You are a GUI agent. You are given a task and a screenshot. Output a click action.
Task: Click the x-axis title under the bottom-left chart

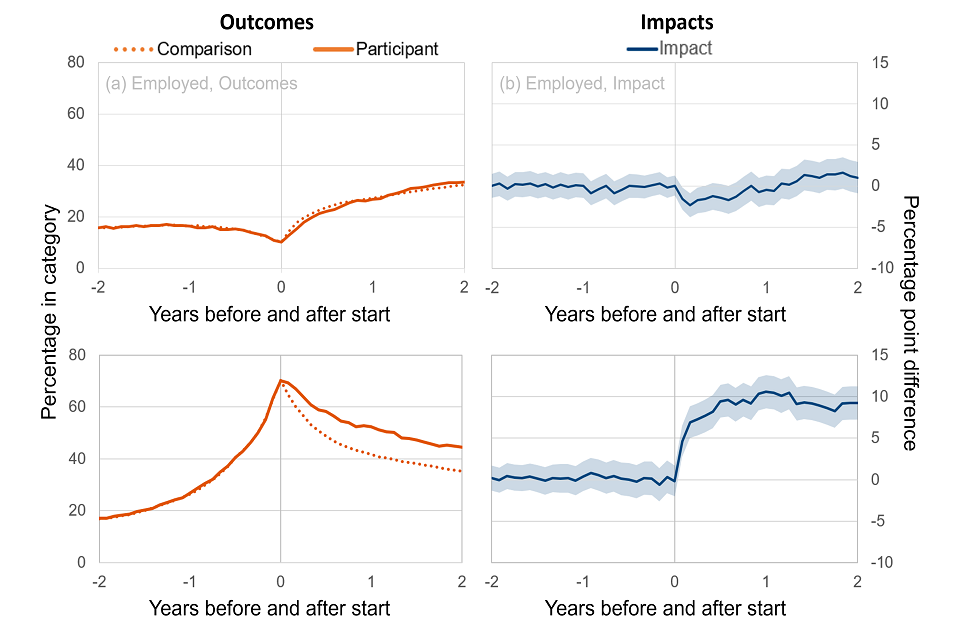(269, 607)
